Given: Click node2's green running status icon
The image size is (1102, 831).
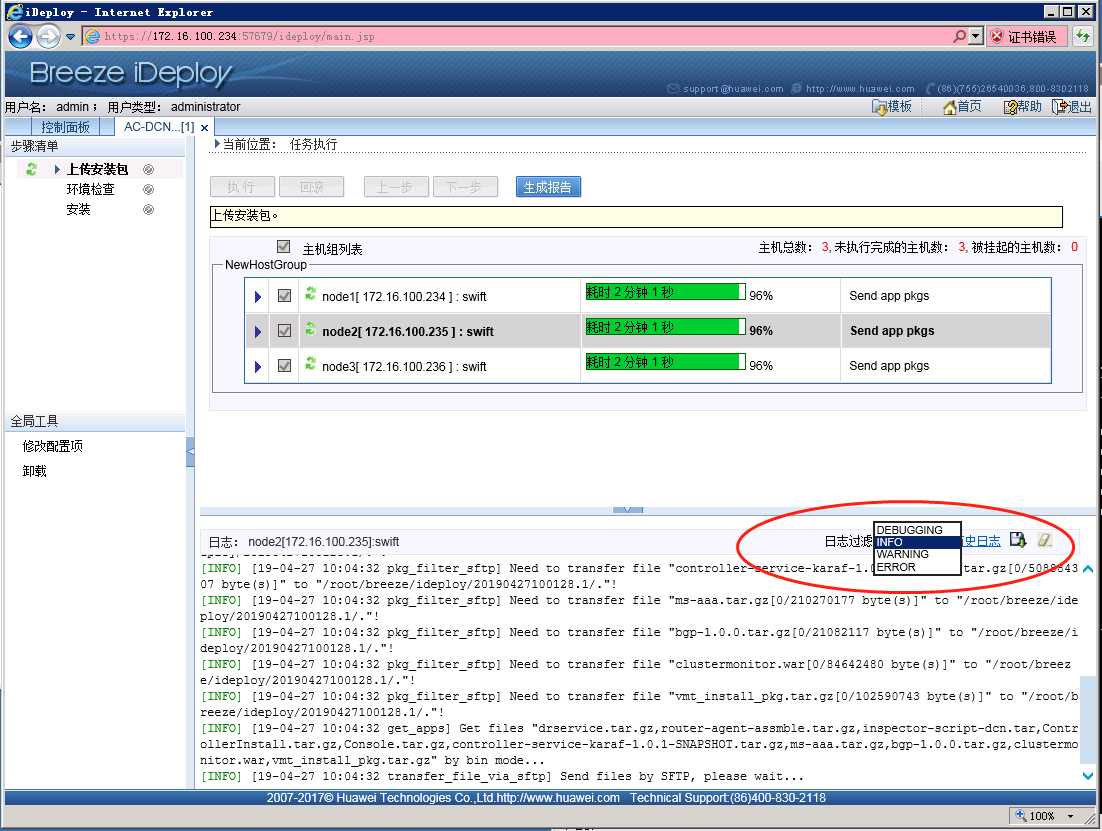Looking at the screenshot, I should [x=310, y=329].
